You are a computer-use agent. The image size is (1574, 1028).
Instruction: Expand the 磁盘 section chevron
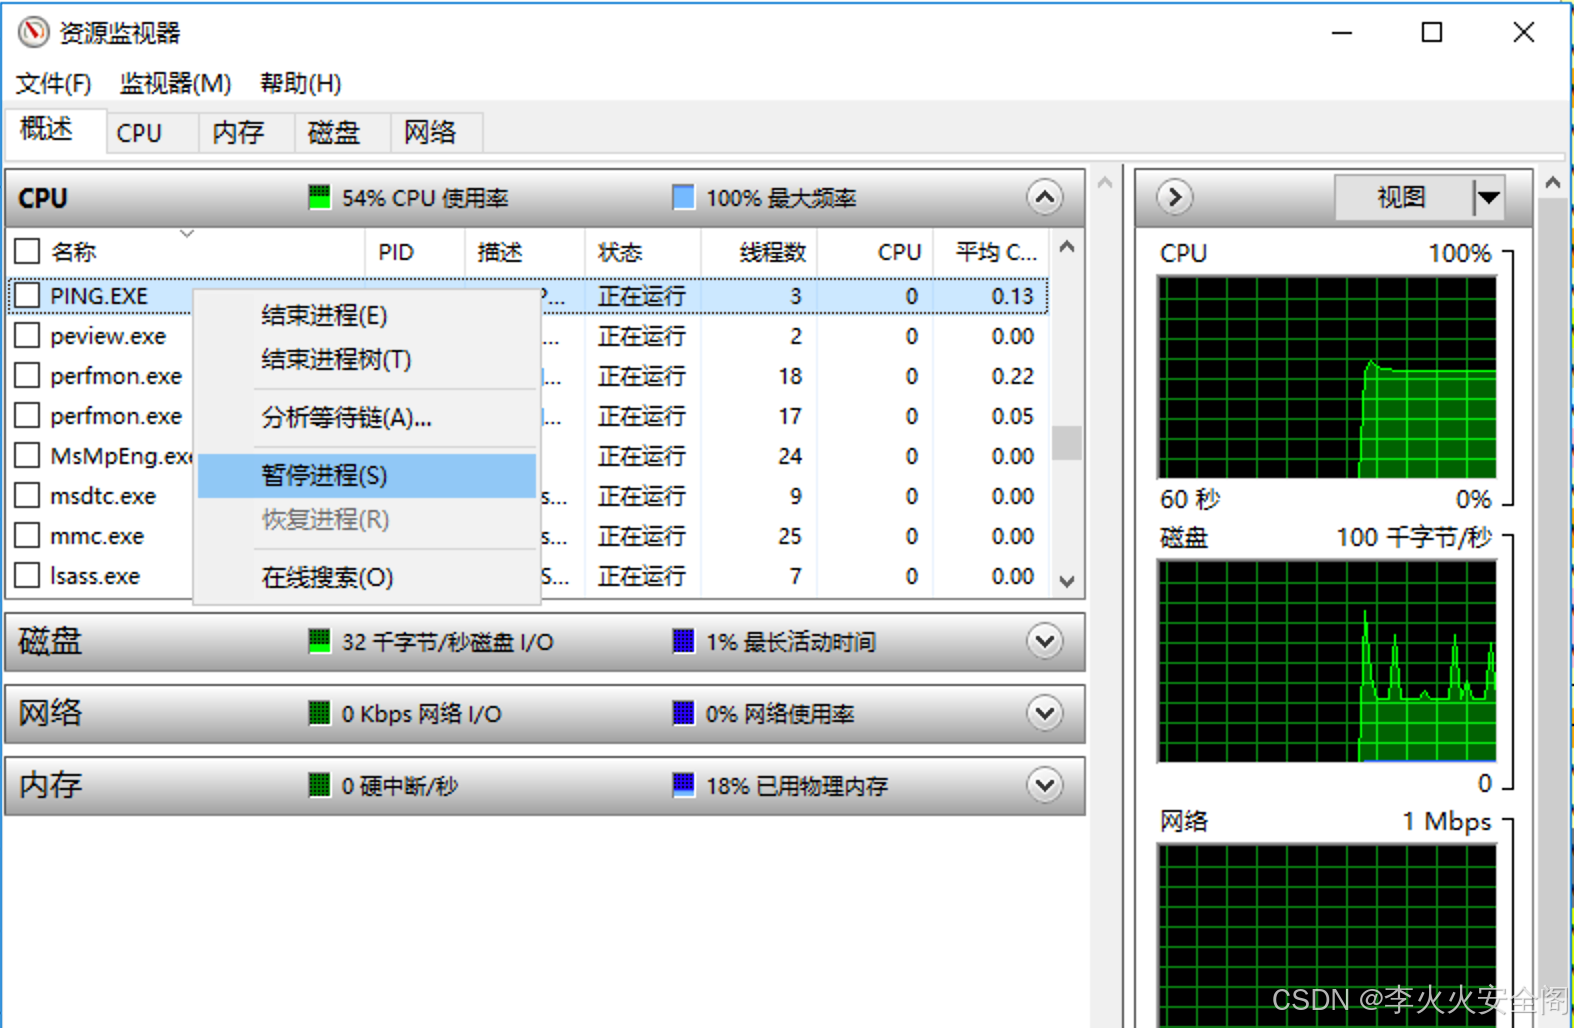(1044, 641)
